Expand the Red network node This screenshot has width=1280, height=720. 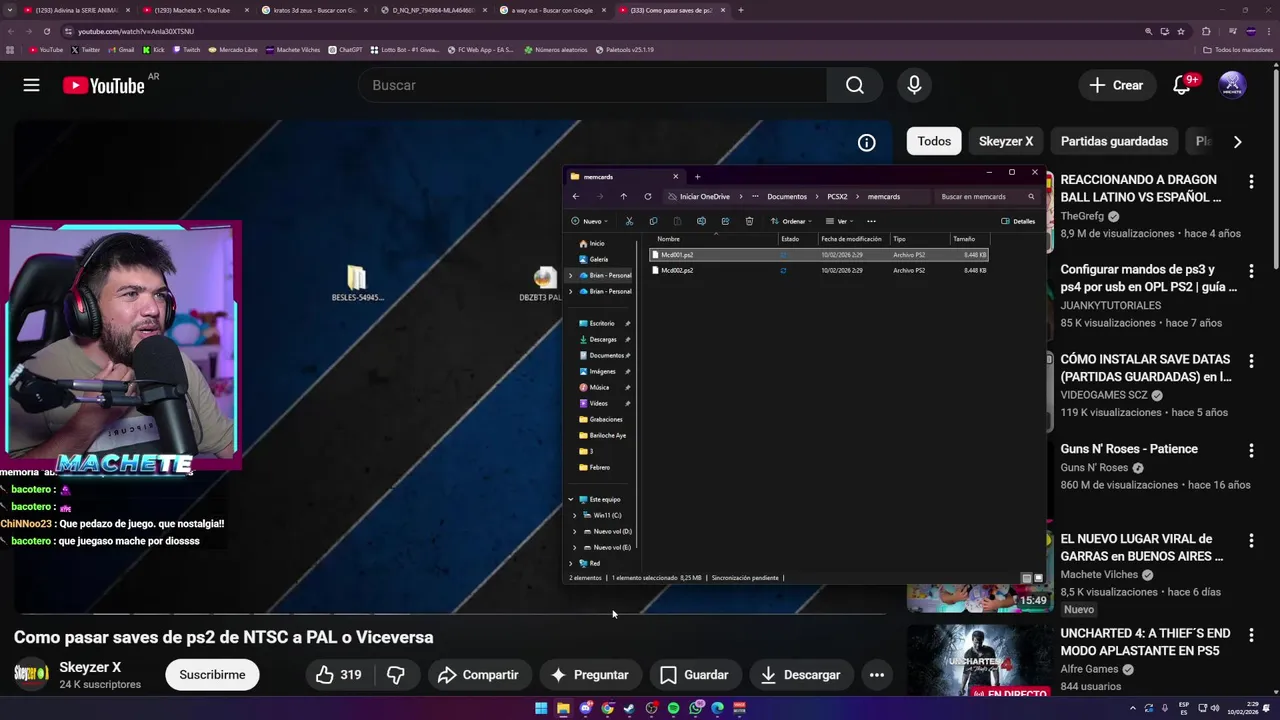[x=571, y=563]
